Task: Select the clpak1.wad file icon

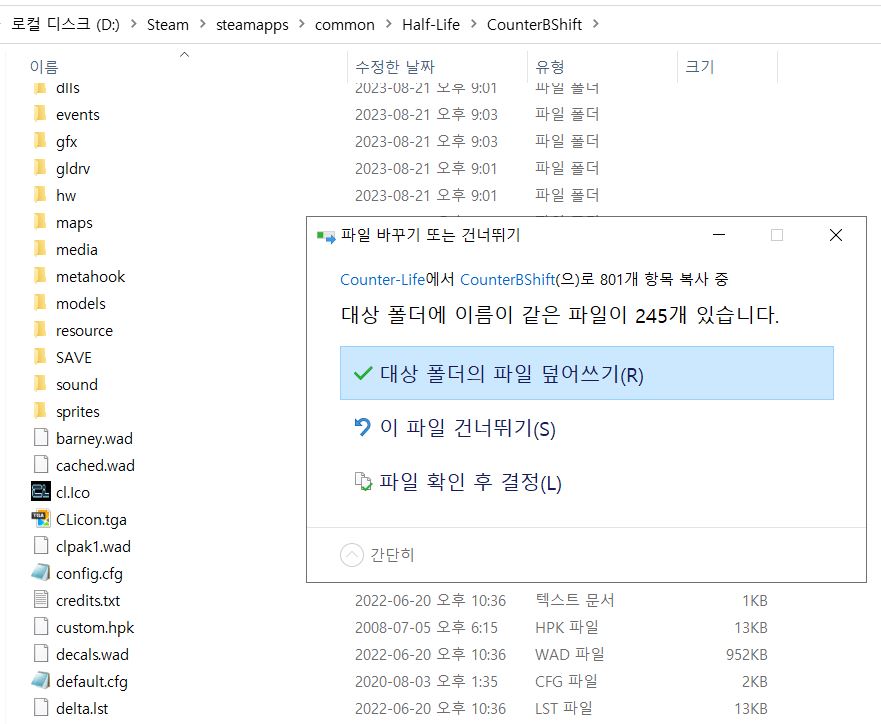Action: point(41,545)
